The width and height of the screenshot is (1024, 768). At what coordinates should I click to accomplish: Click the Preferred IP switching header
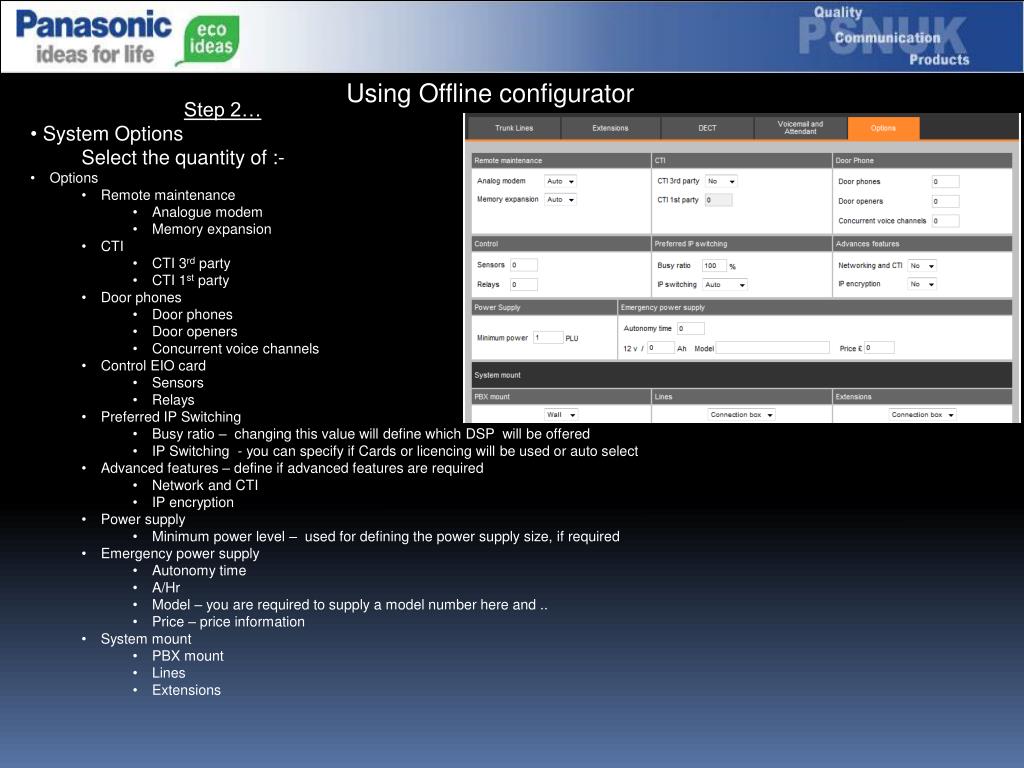point(742,244)
